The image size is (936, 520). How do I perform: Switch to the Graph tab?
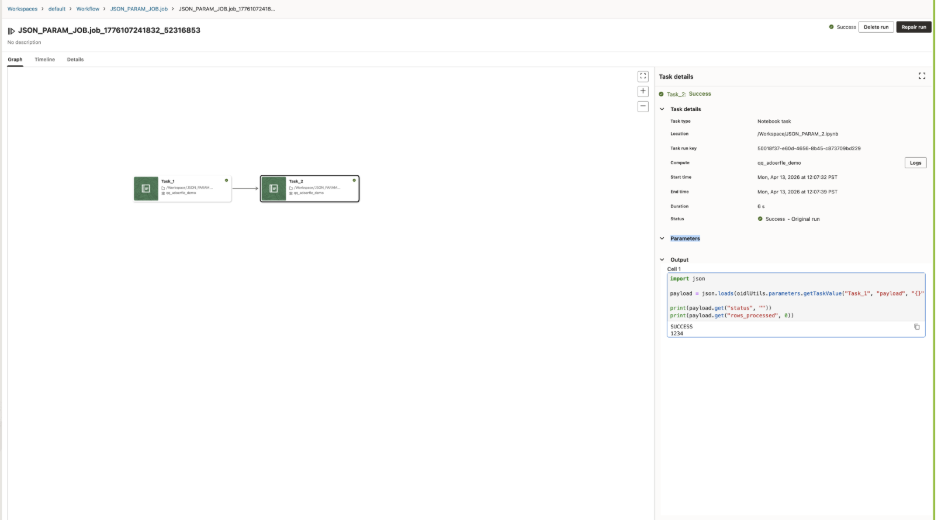[x=15, y=60]
